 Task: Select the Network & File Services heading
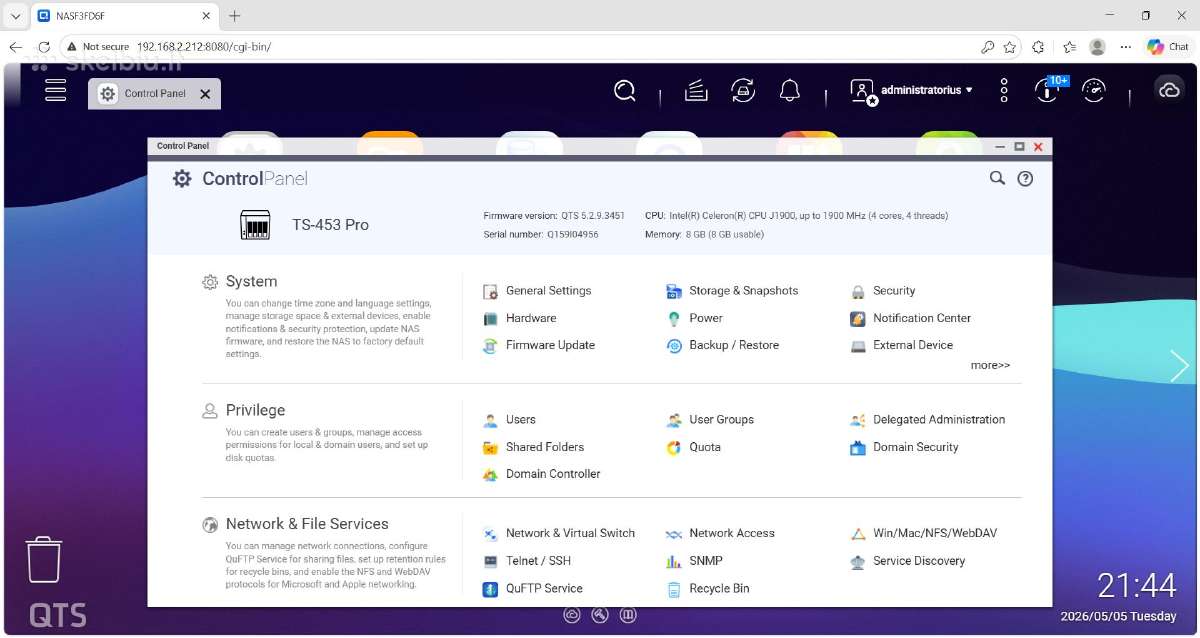tap(307, 524)
